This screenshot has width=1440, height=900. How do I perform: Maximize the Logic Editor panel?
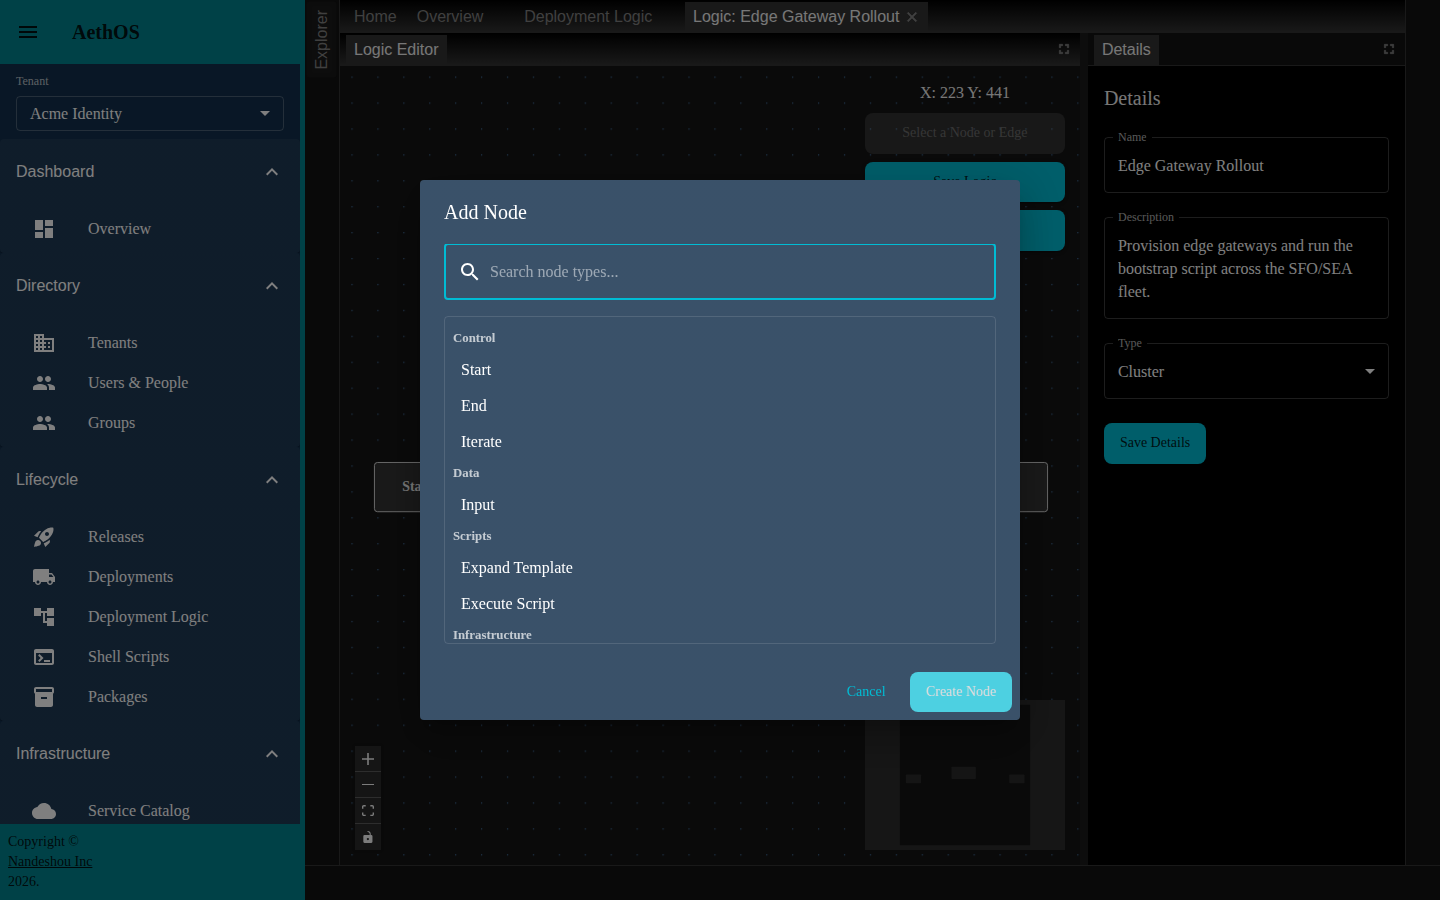tap(1064, 49)
